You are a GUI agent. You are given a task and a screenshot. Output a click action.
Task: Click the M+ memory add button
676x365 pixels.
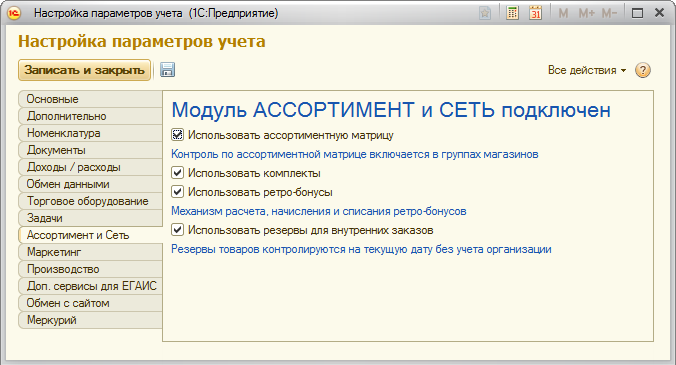point(586,13)
